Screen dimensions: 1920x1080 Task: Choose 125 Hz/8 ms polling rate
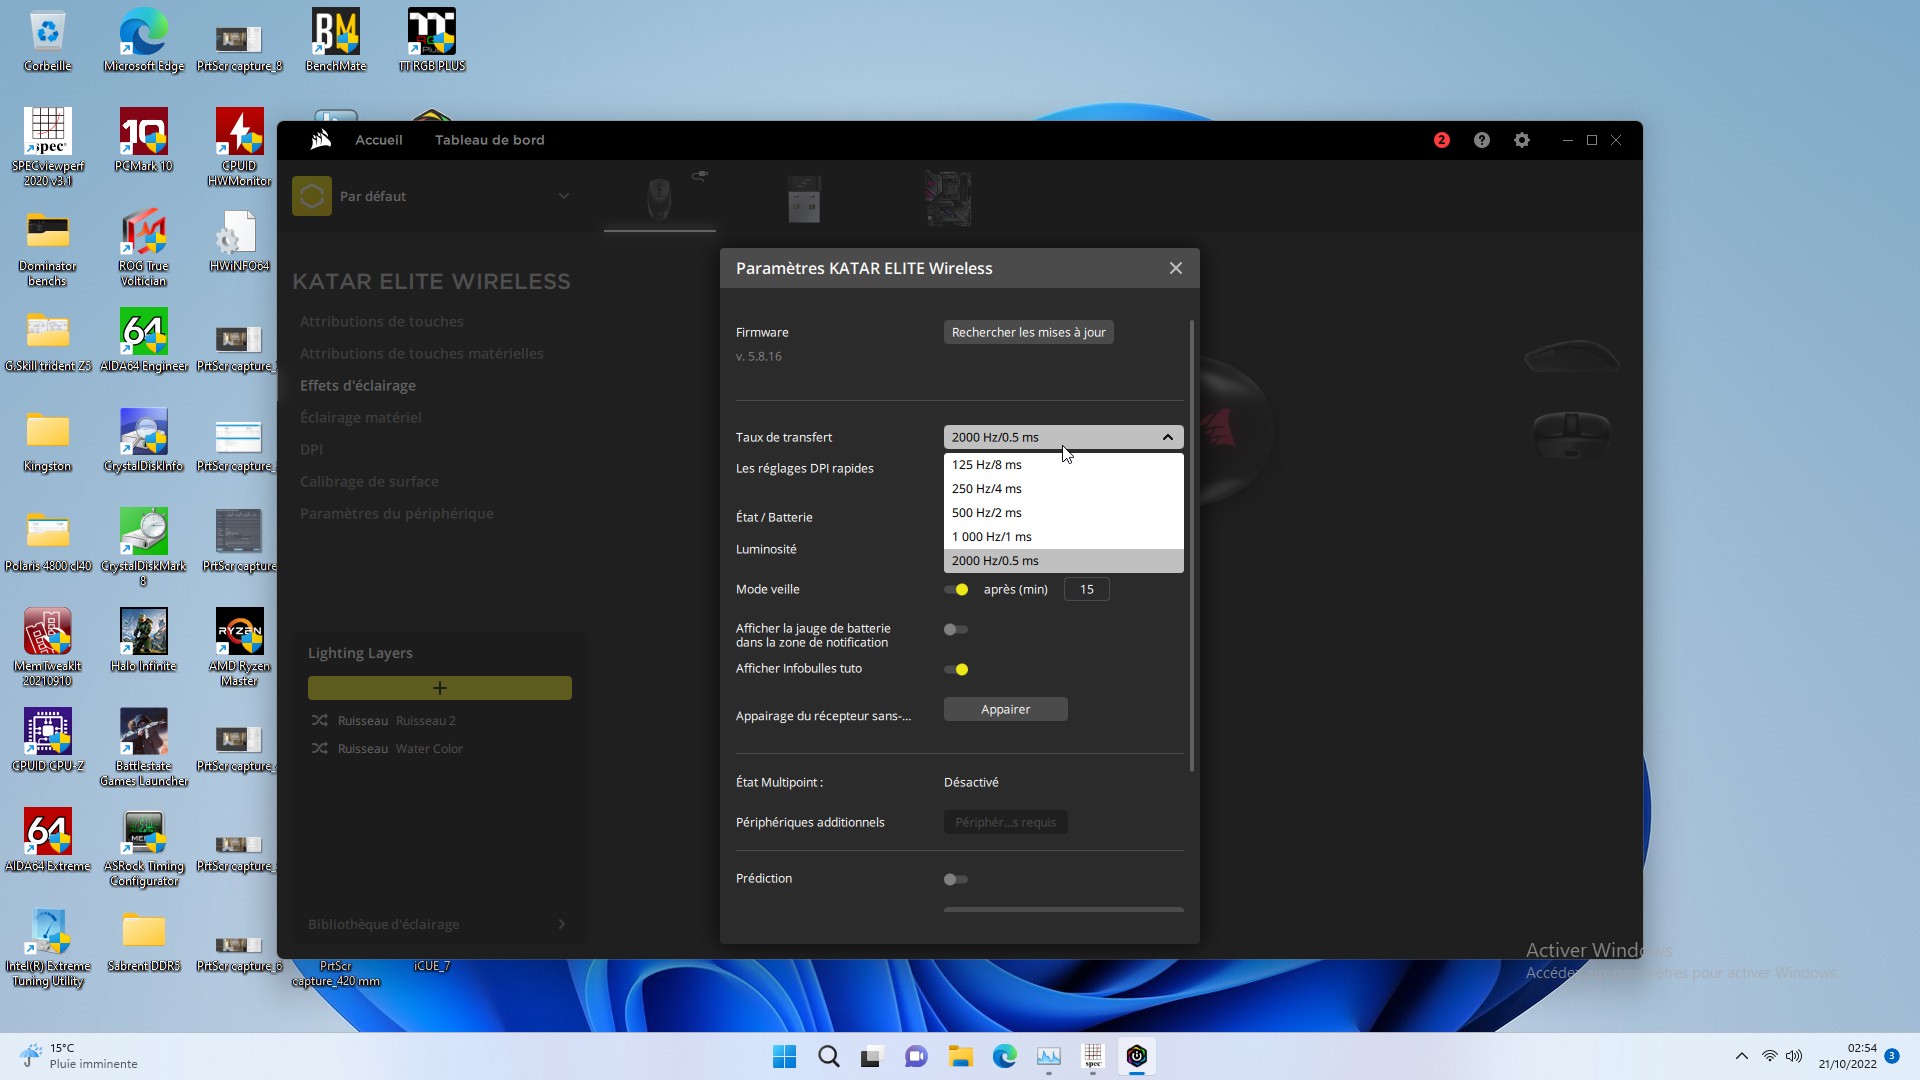click(1063, 465)
